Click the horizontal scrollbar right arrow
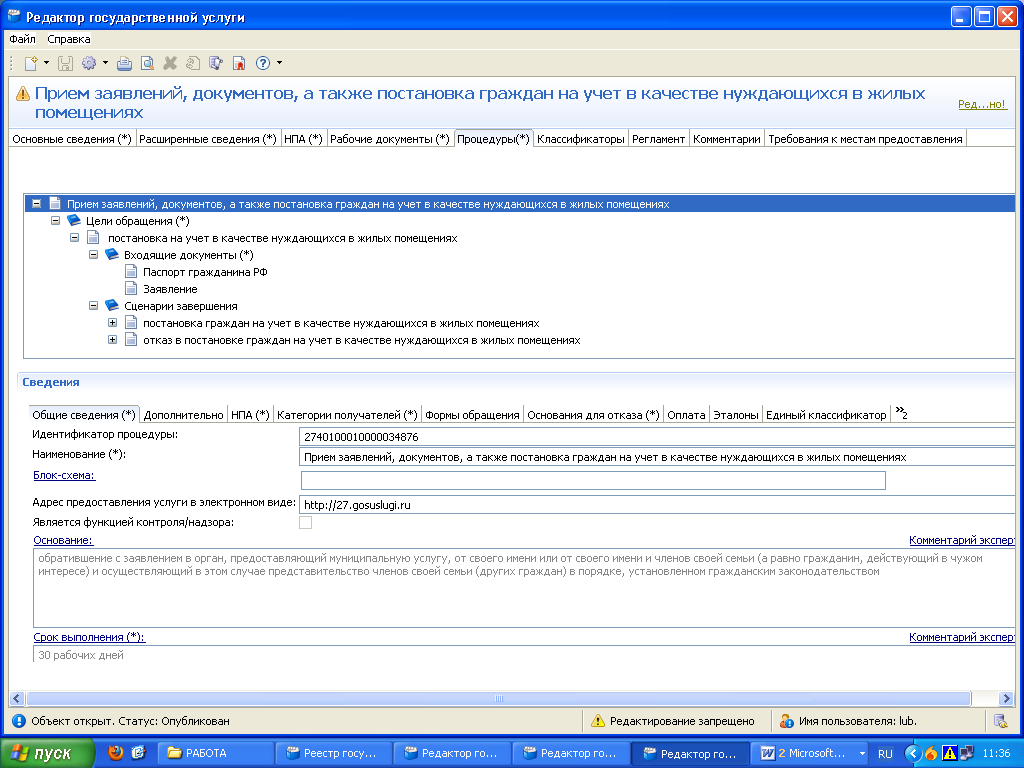This screenshot has width=1024, height=768. point(1006,698)
